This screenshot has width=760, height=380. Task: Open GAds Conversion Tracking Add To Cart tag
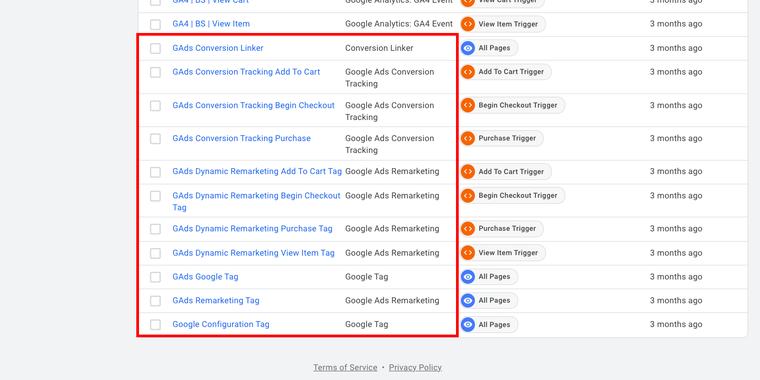pyautogui.click(x=246, y=72)
